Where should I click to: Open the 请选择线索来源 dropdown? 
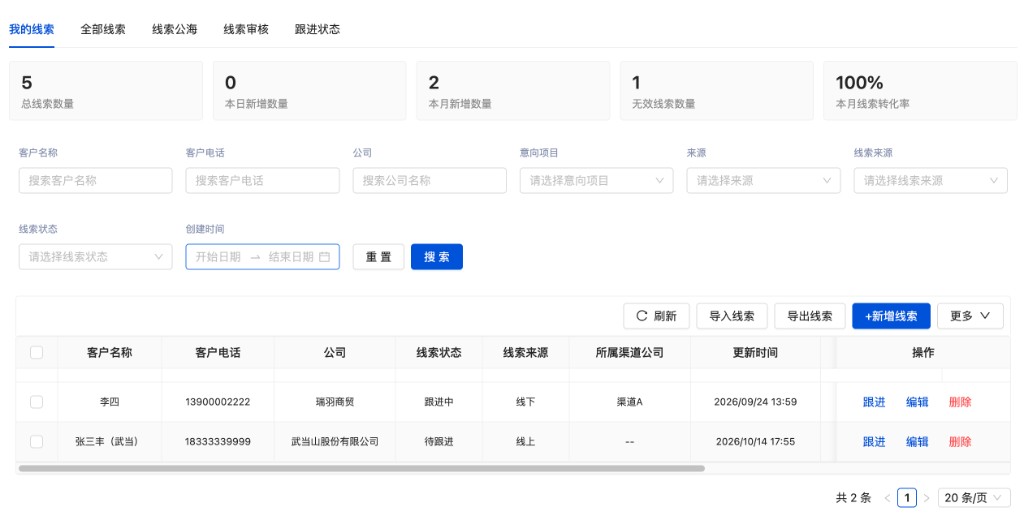(931, 180)
